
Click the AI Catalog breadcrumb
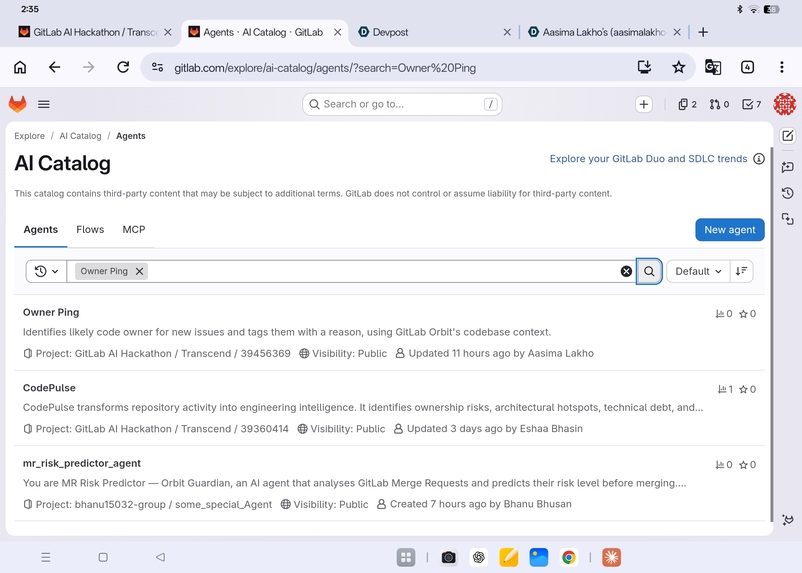(x=80, y=136)
